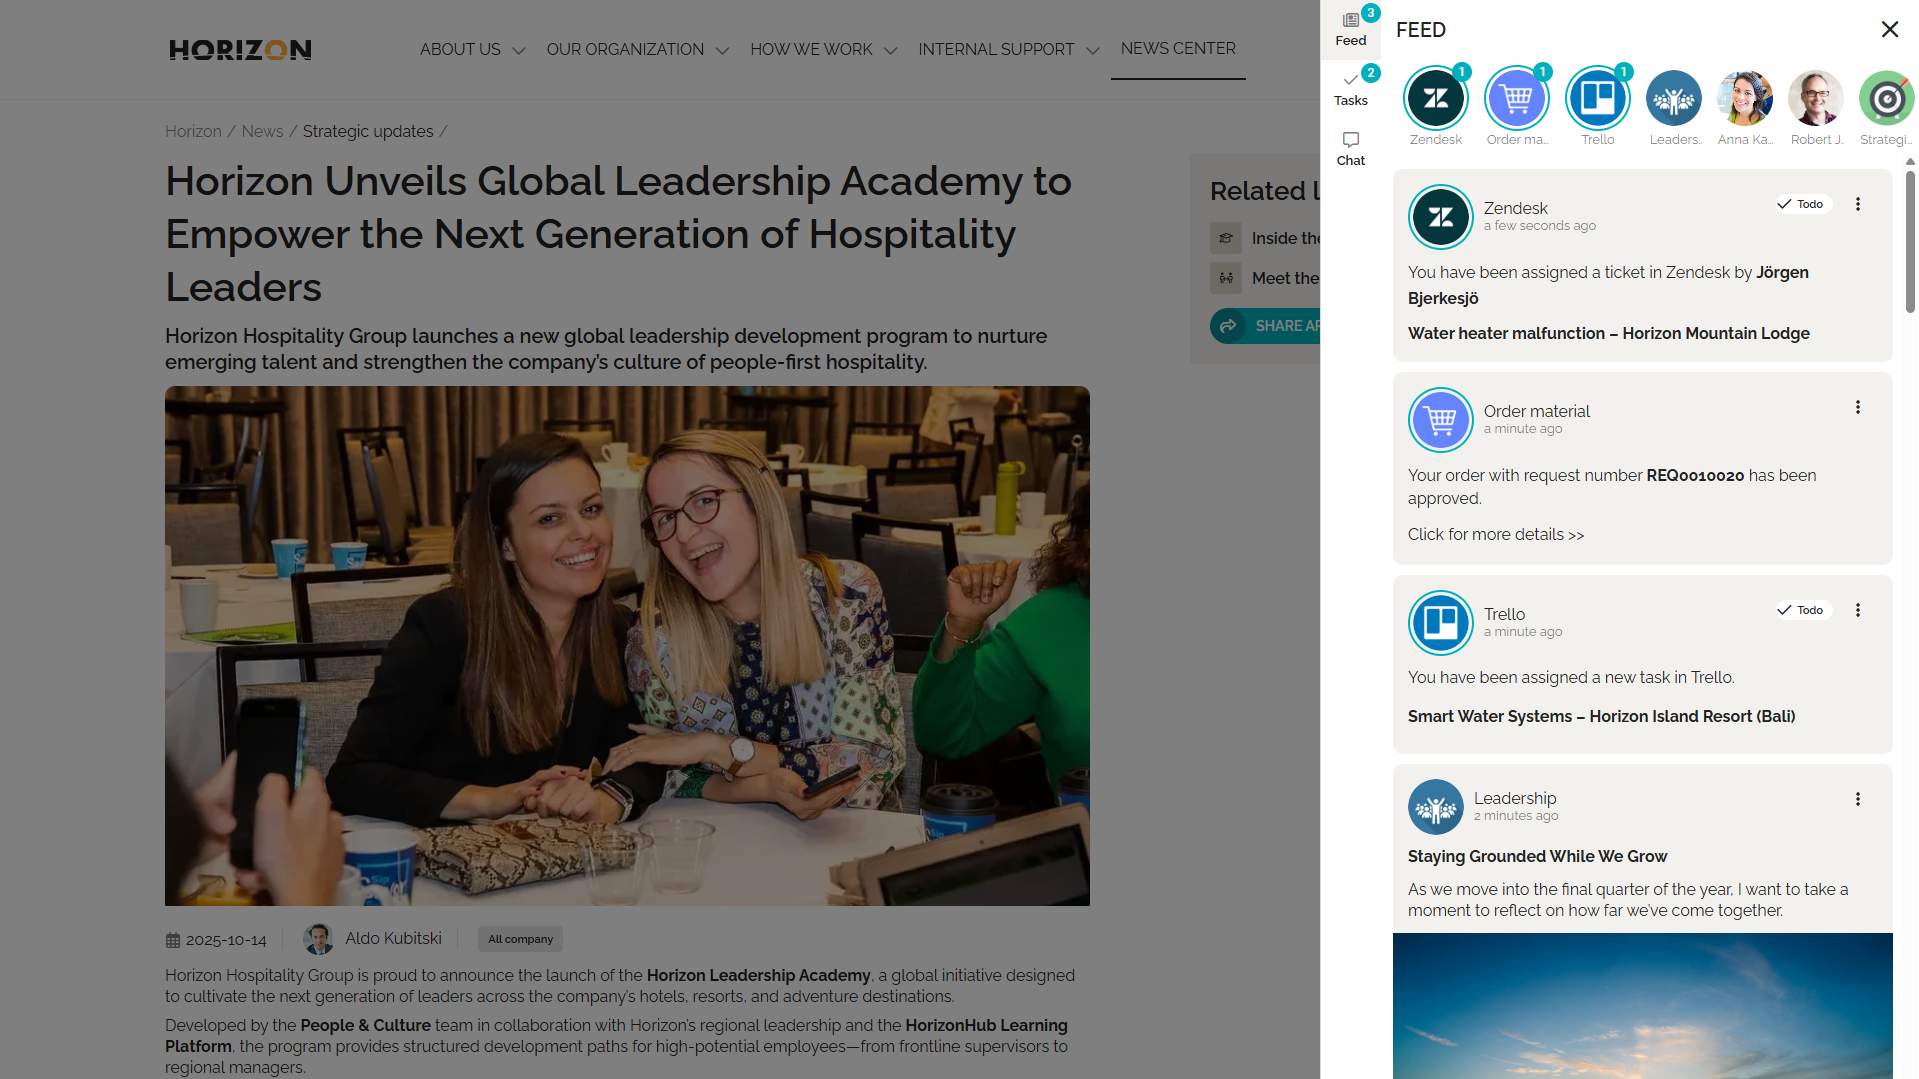
Task: Expand Our Organization navigation menu
Action: click(x=637, y=50)
